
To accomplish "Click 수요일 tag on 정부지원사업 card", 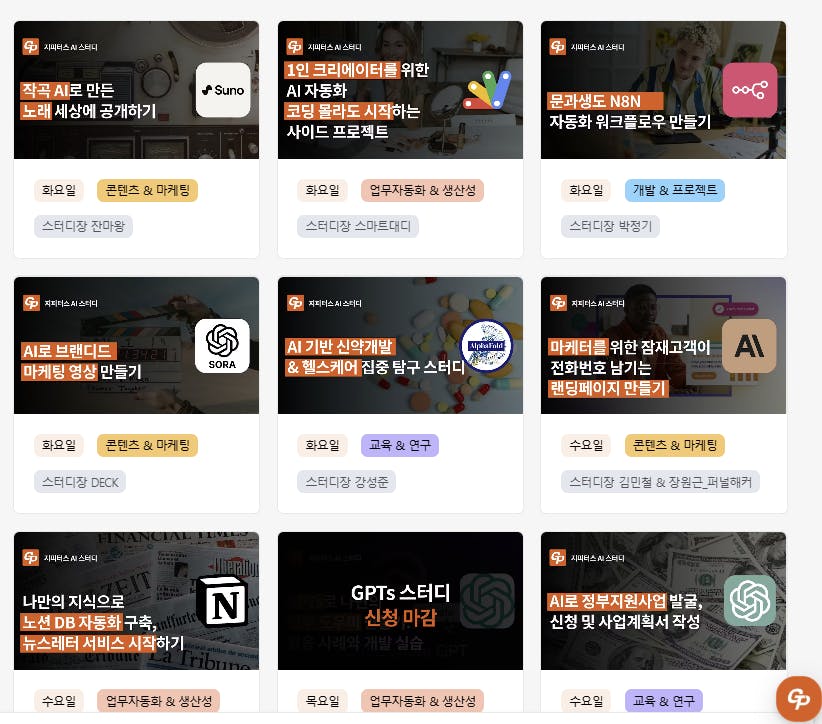I will pos(586,701).
